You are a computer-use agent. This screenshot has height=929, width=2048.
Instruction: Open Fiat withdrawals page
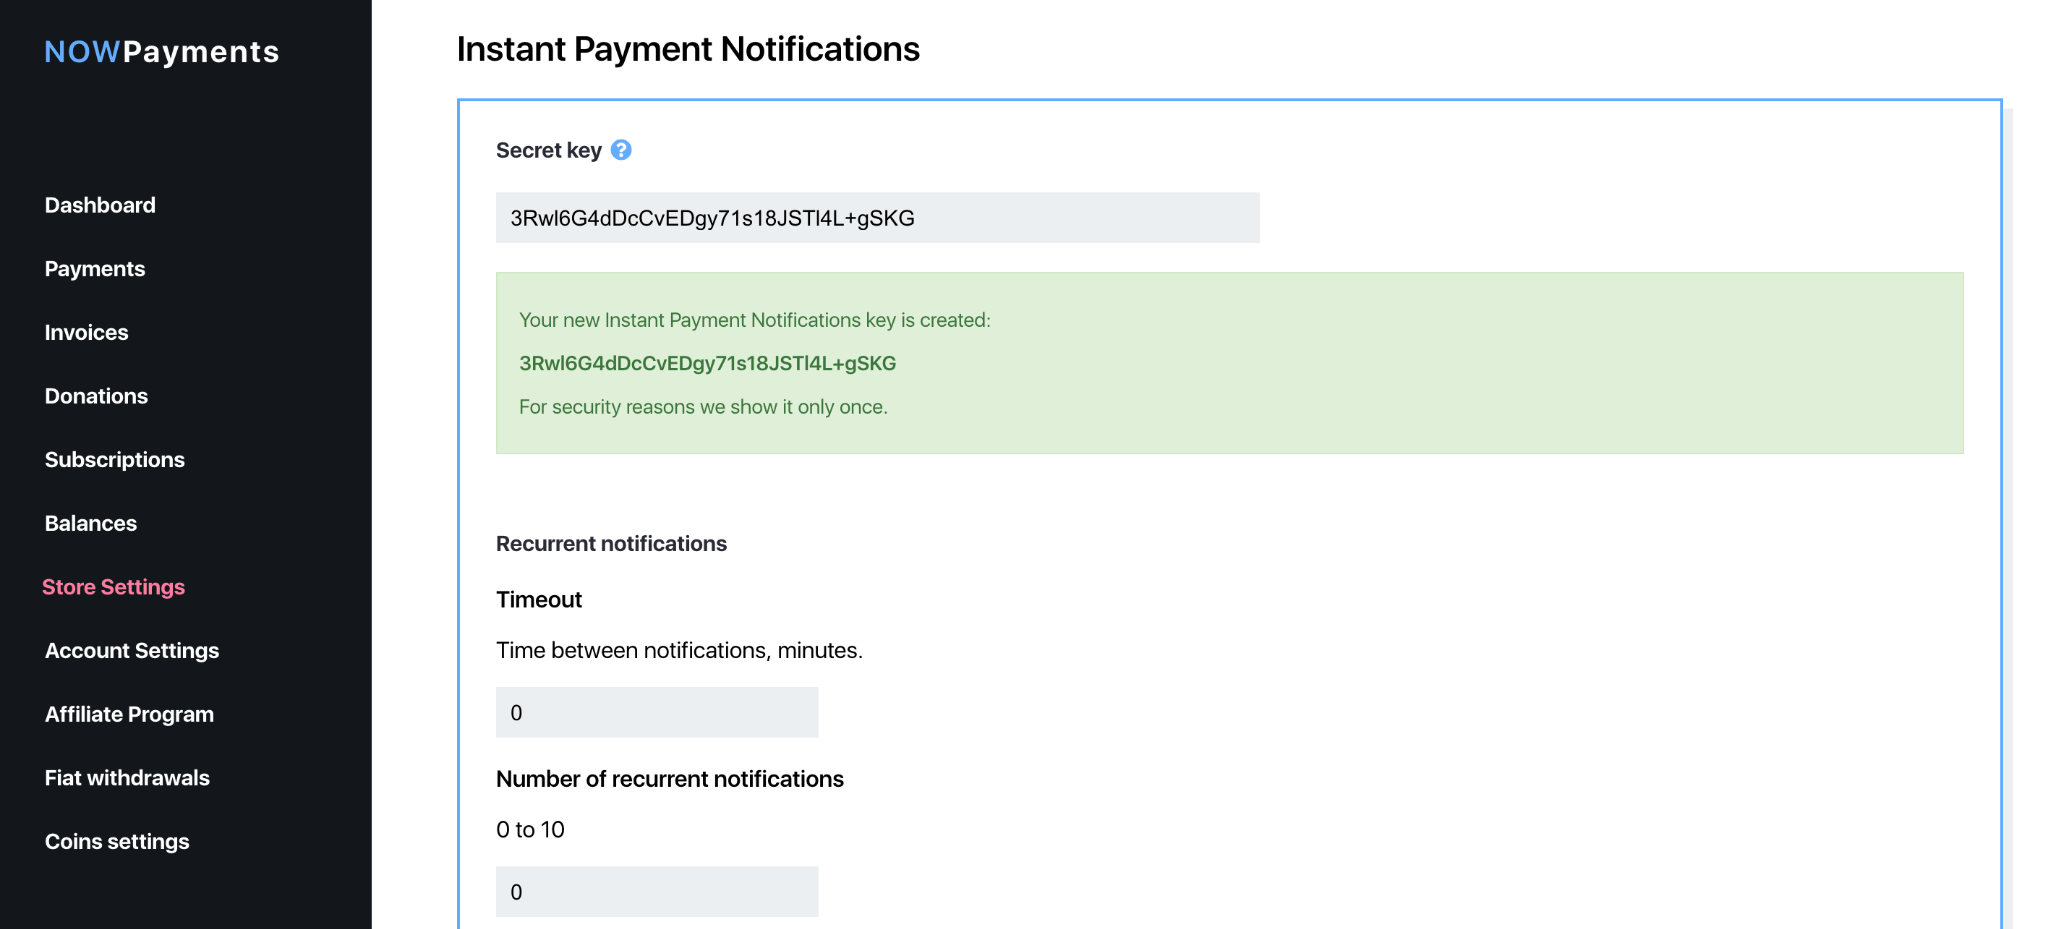coord(127,778)
